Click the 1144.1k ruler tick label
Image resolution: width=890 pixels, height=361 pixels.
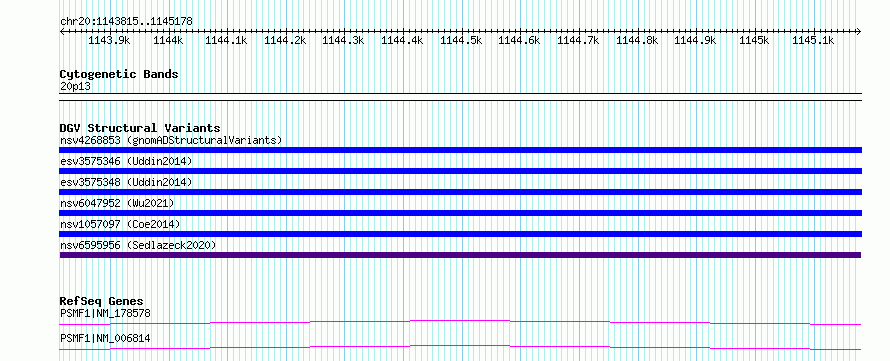pos(226,40)
